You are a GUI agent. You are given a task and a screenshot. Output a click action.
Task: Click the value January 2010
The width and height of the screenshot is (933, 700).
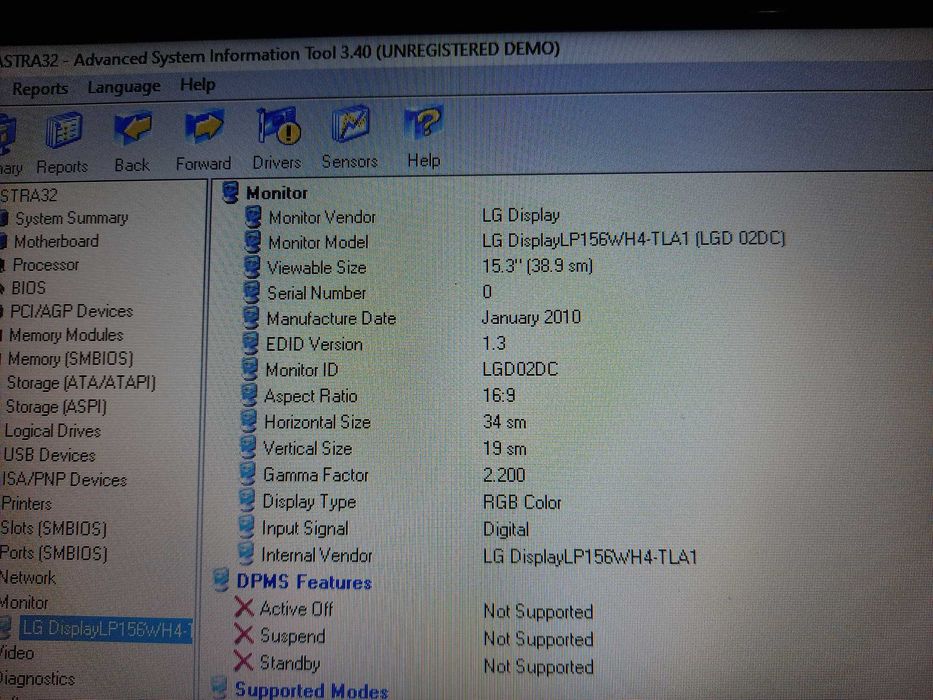[x=531, y=317]
